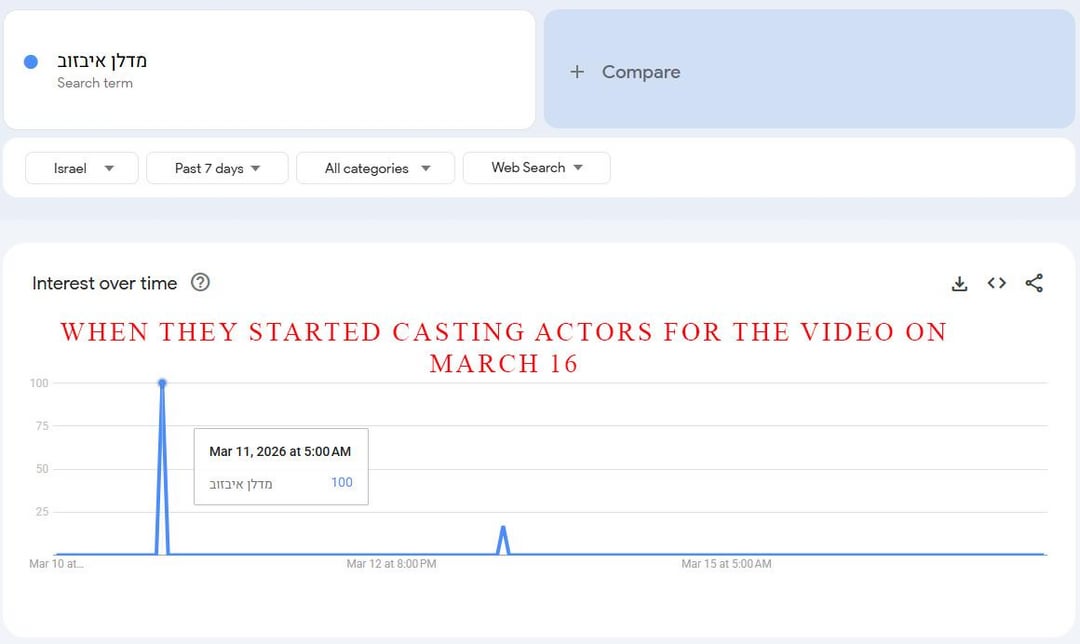Click the Interest over time heading
Screen dimensions: 1080x644
click(104, 283)
